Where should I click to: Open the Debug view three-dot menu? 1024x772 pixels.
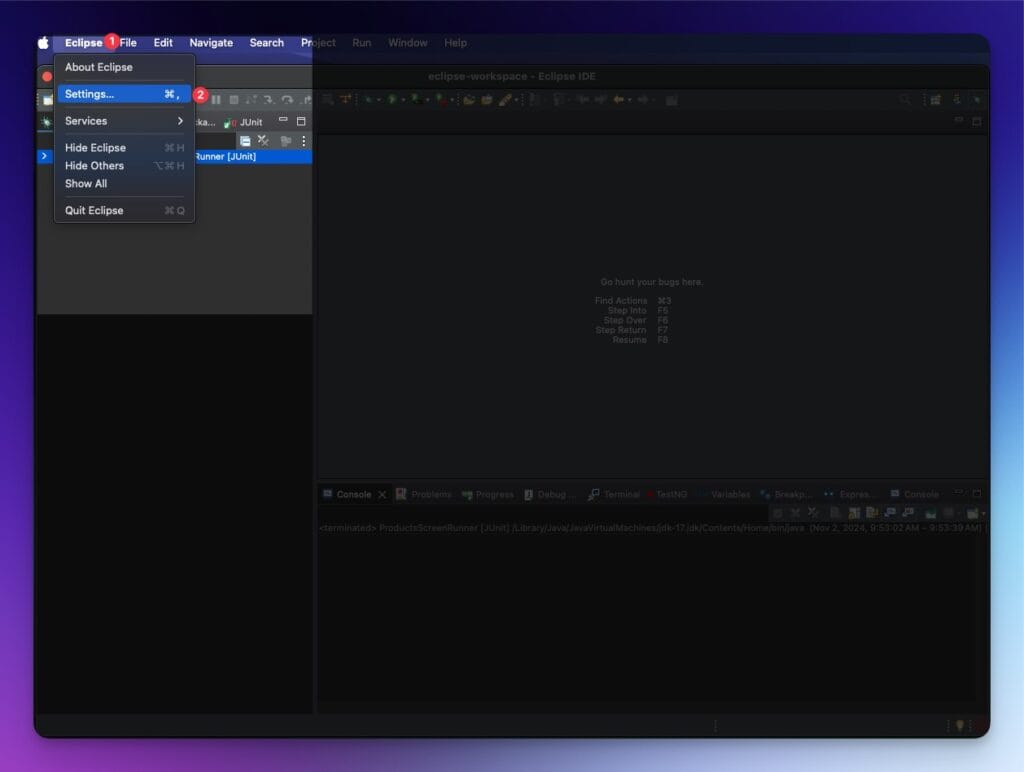coord(304,141)
